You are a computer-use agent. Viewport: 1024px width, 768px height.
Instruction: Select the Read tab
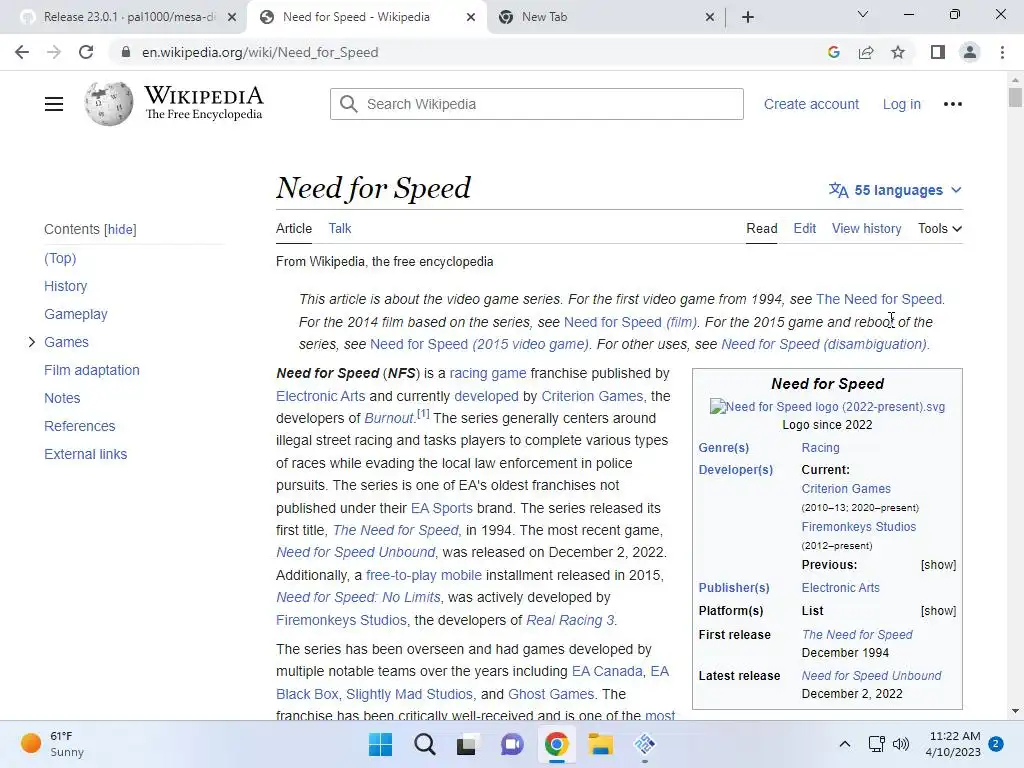point(761,229)
